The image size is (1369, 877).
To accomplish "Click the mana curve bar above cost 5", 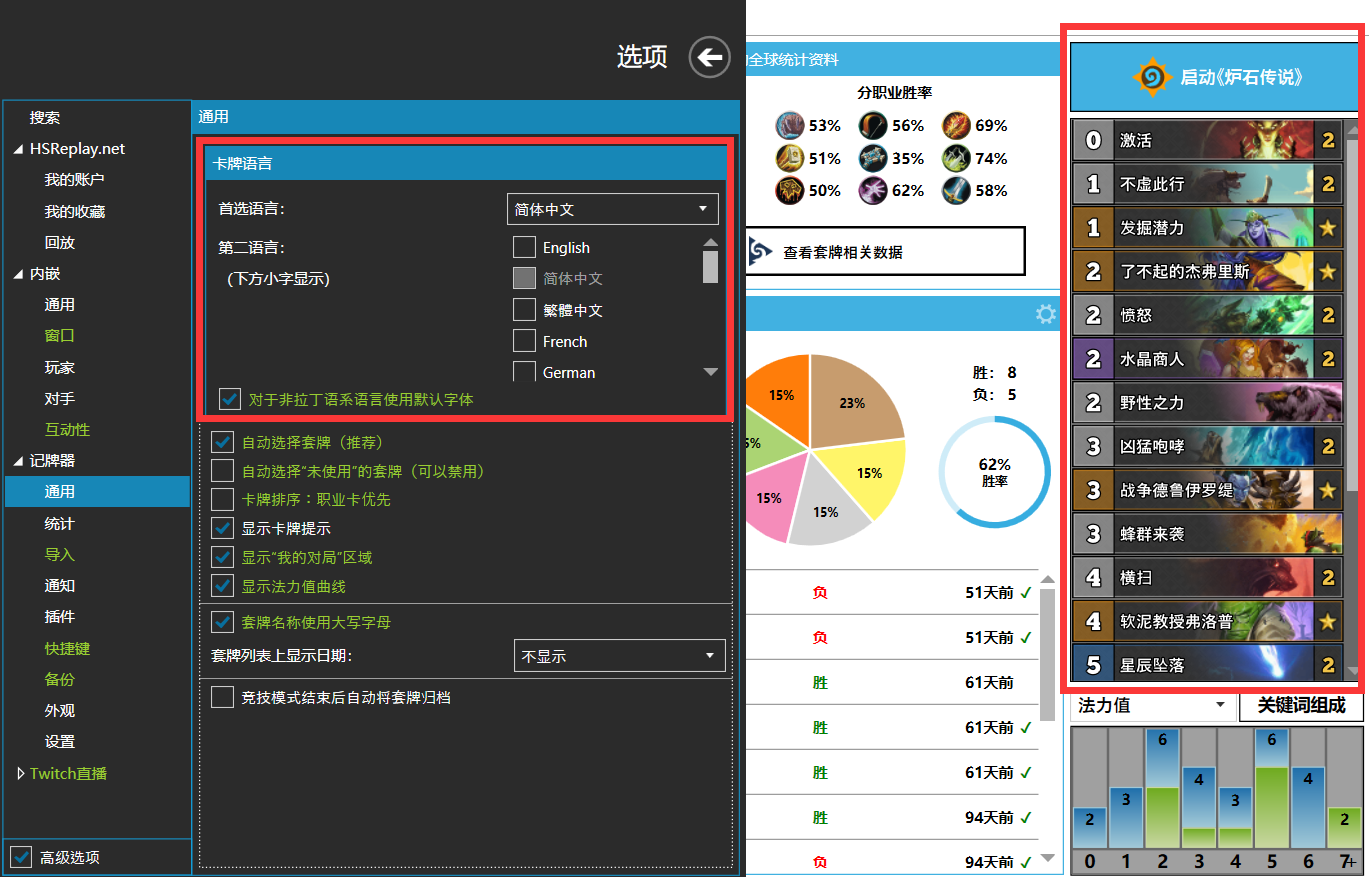I will pyautogui.click(x=1272, y=788).
